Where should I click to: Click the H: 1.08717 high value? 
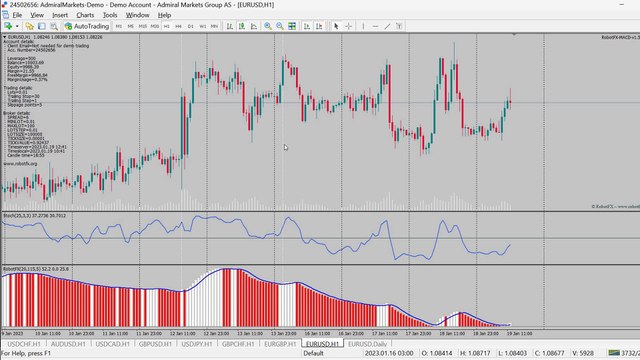(475, 353)
